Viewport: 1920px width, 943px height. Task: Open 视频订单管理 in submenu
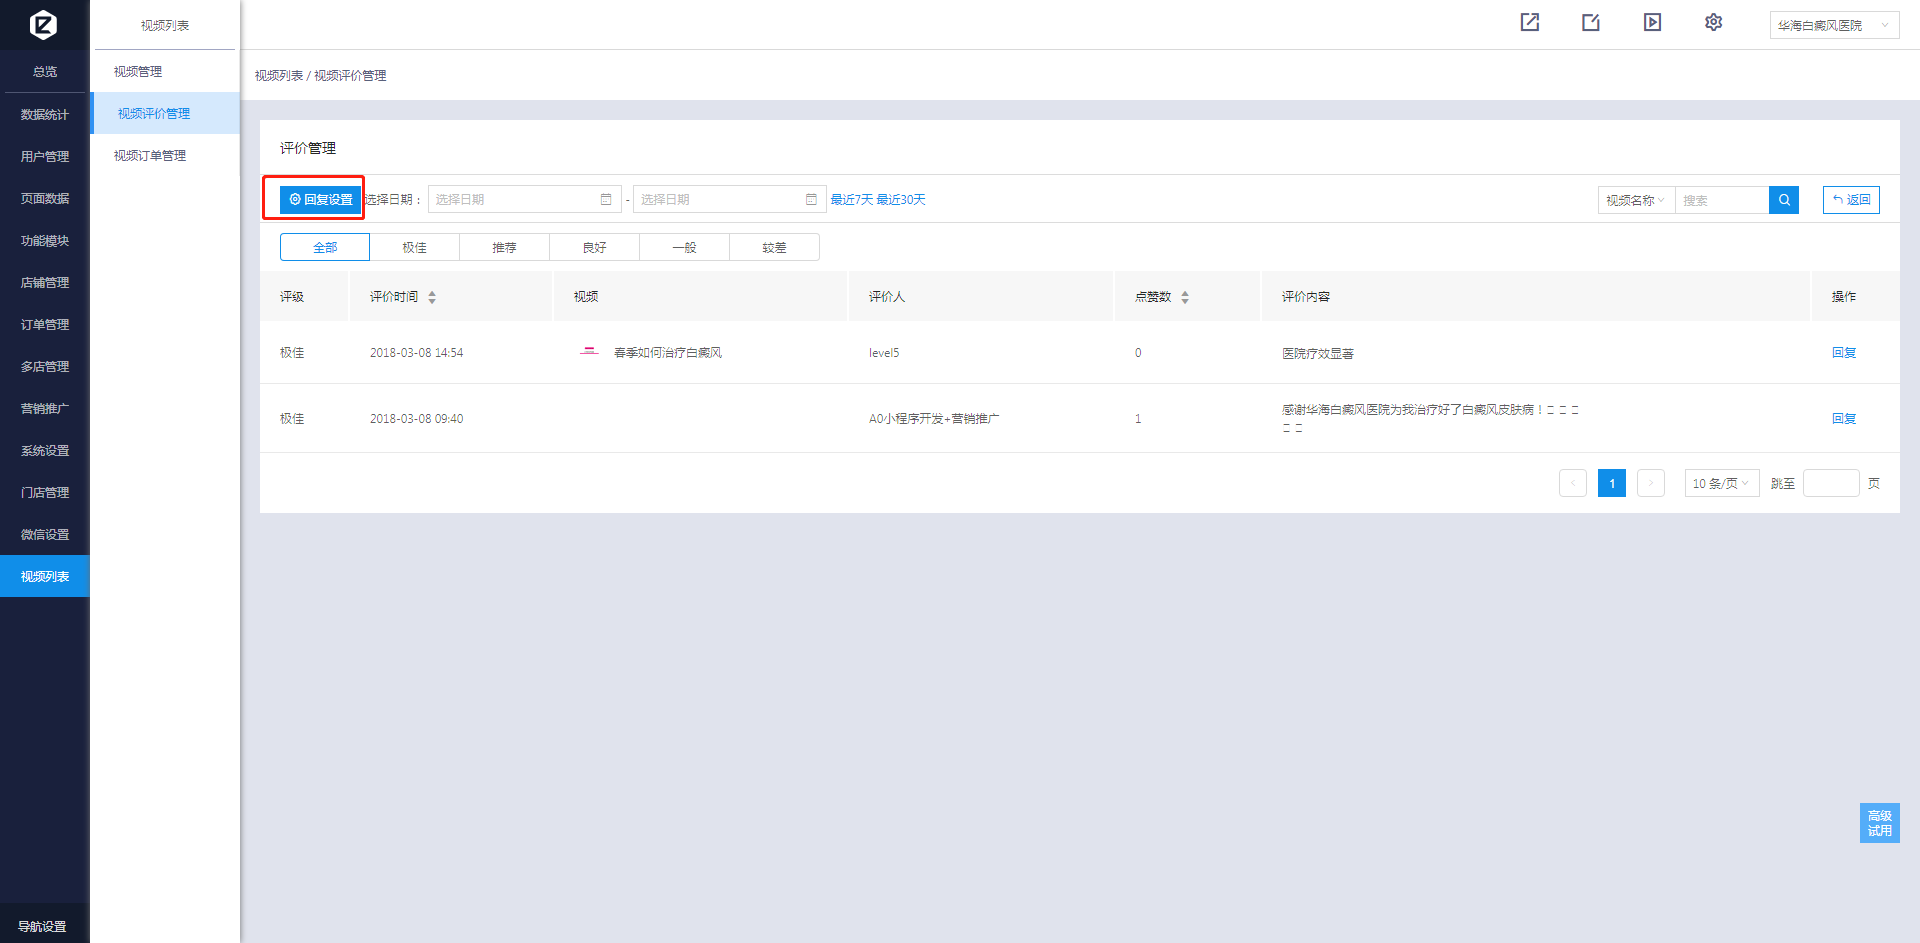pos(150,156)
